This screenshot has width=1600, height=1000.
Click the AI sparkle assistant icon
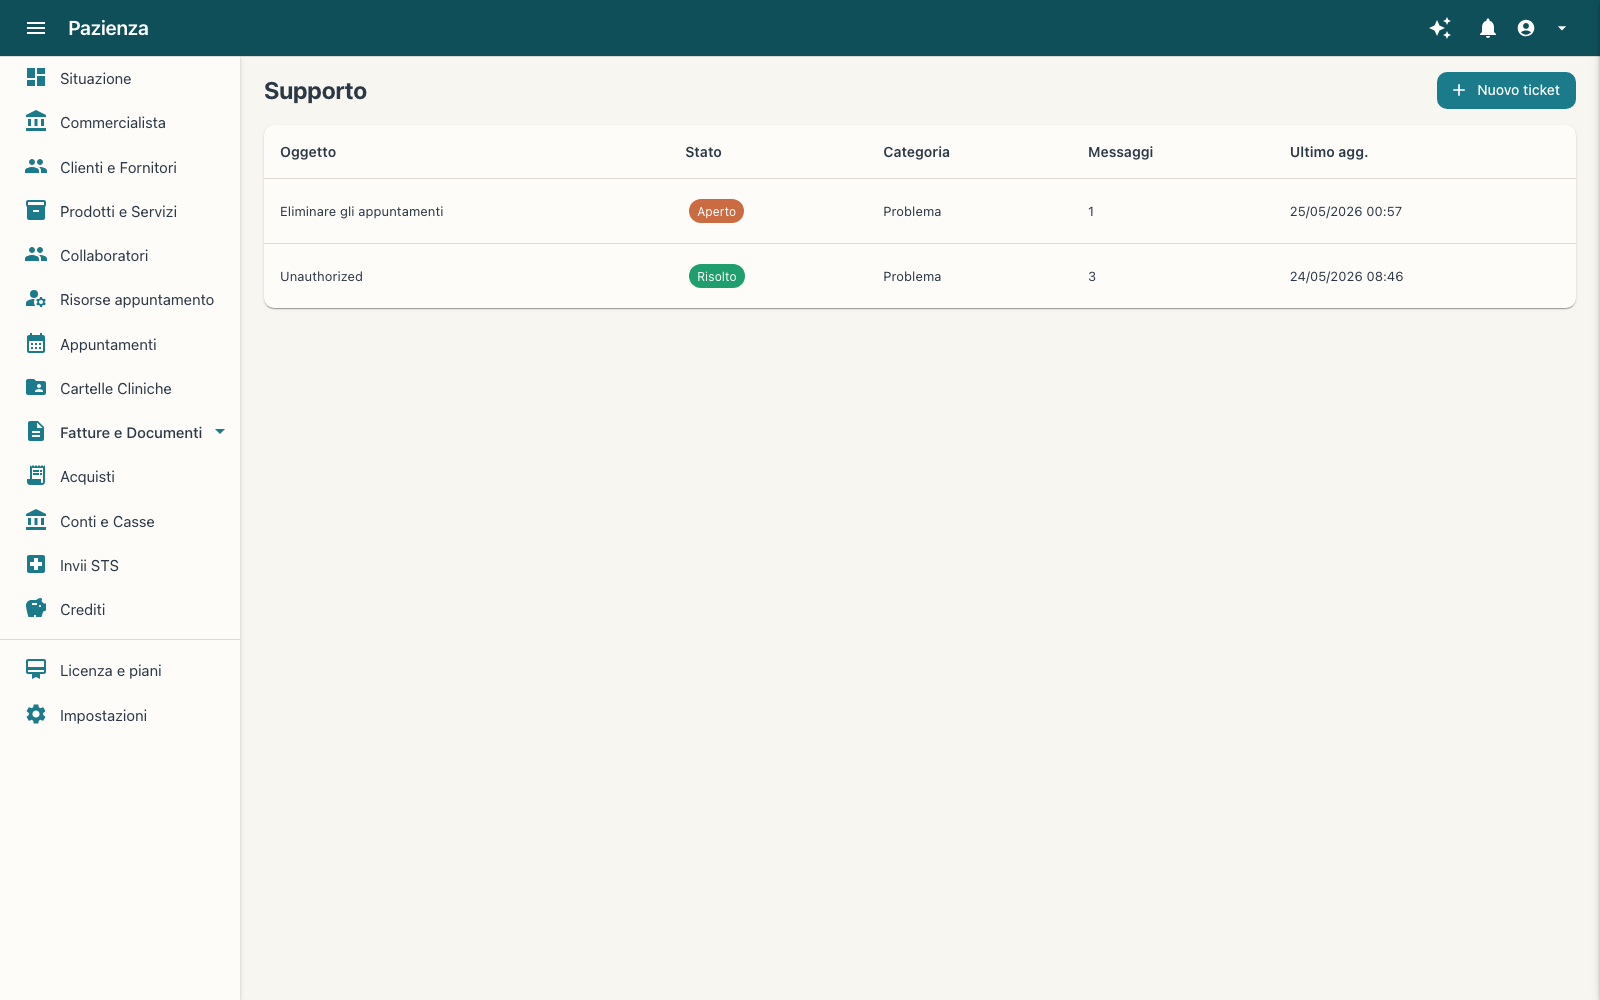(1440, 28)
